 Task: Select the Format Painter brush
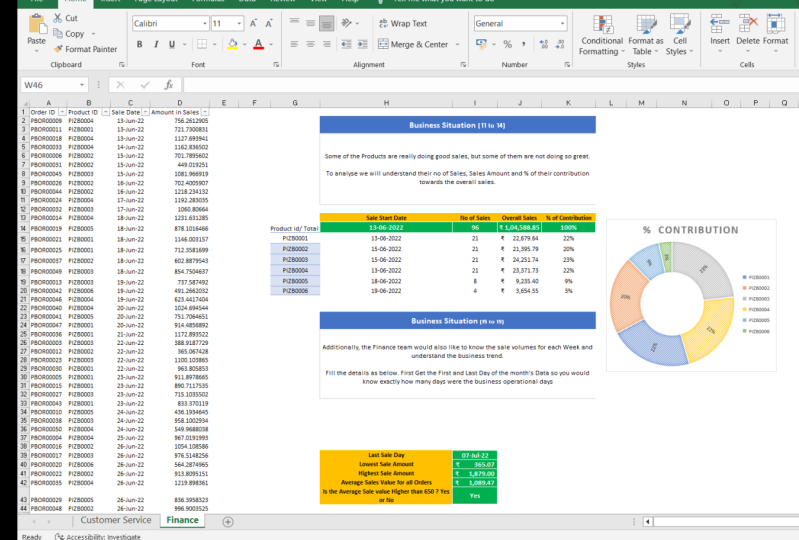[58, 49]
